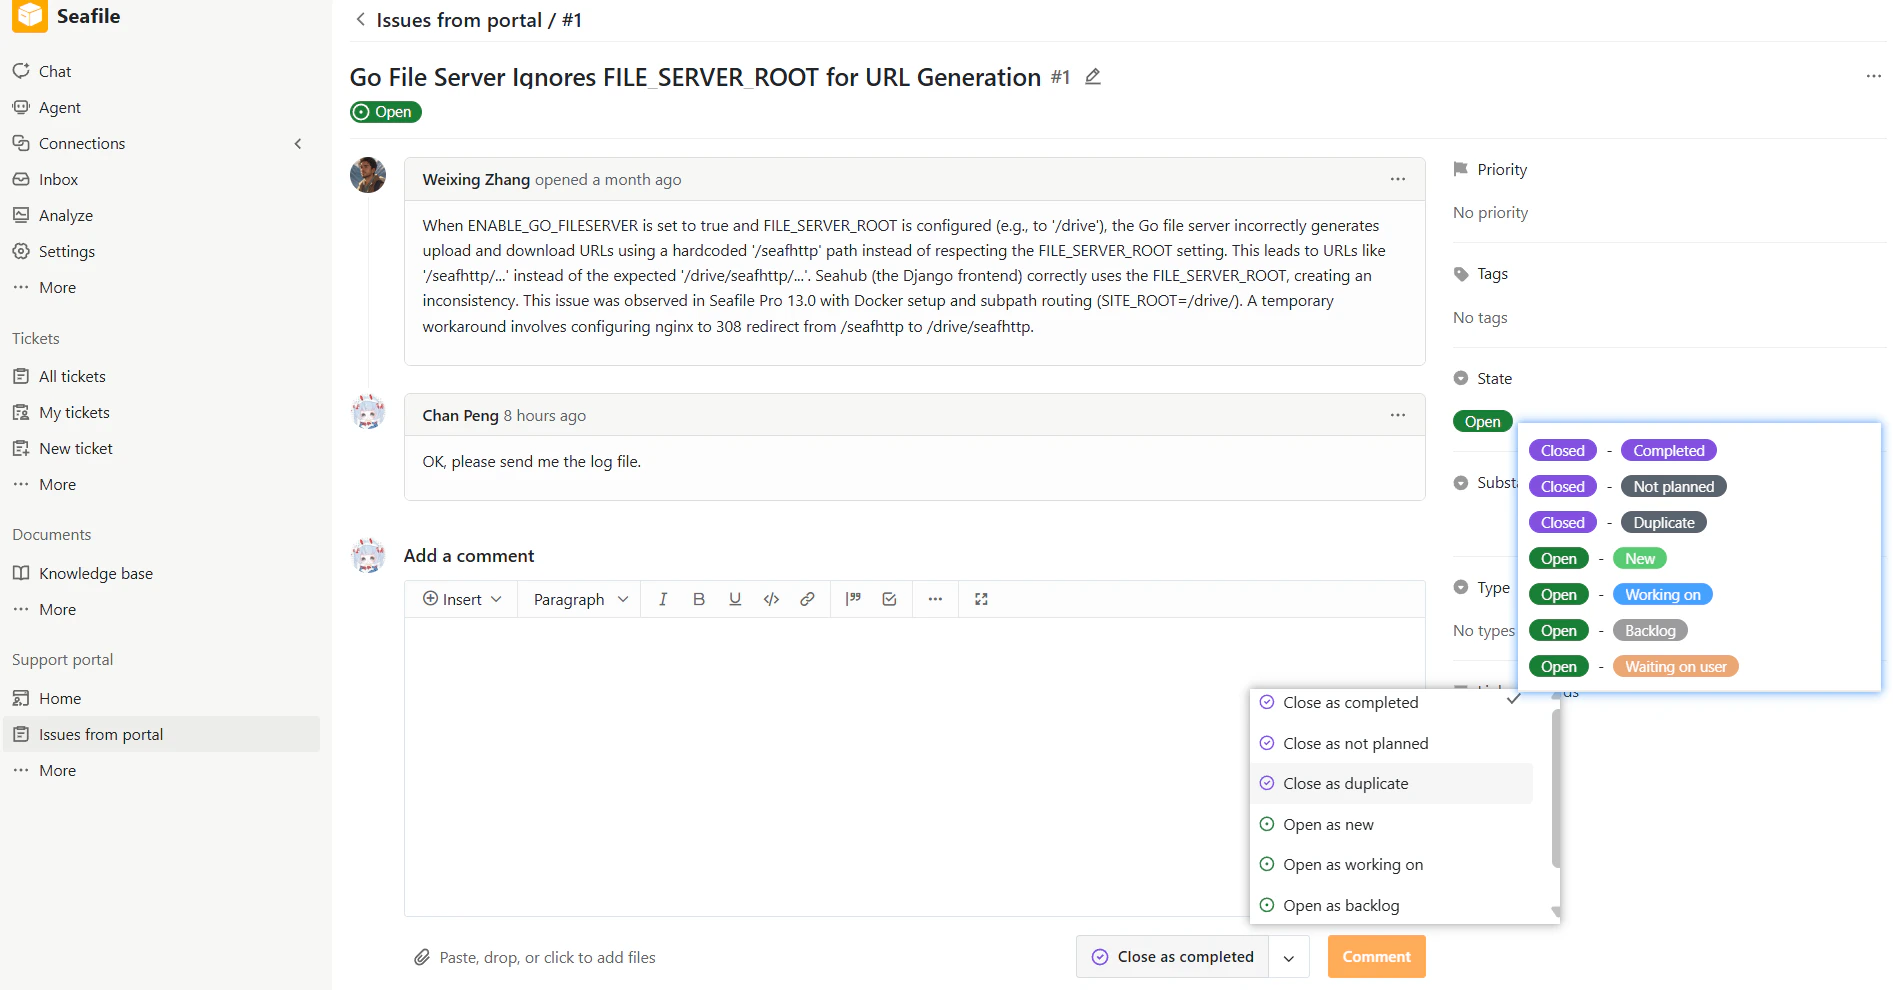Open options for Weixing Zhang's post
This screenshot has width=1893, height=990.
coord(1397,179)
